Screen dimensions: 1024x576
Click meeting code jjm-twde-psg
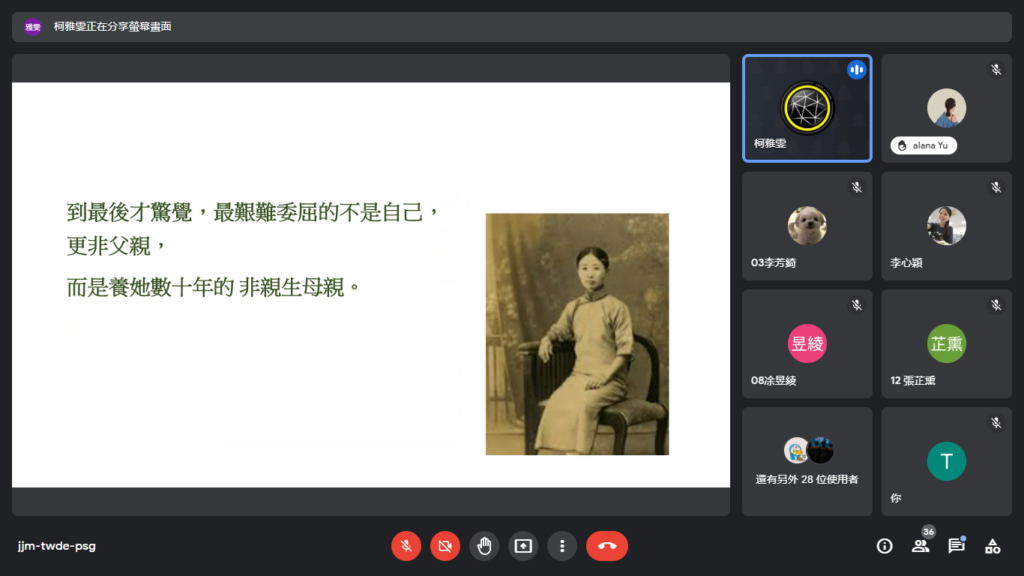pos(57,546)
